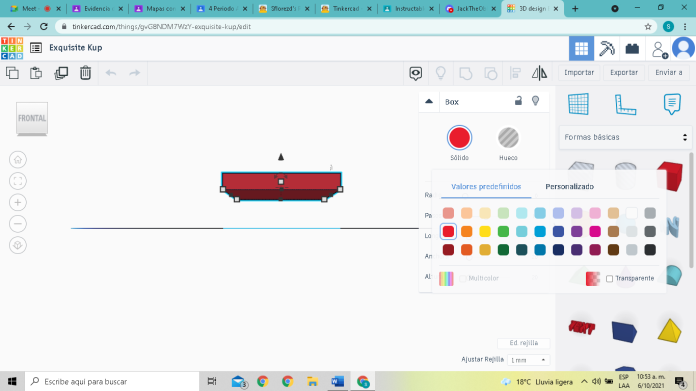
Task: Select the Workplane tool
Action: [578, 104]
